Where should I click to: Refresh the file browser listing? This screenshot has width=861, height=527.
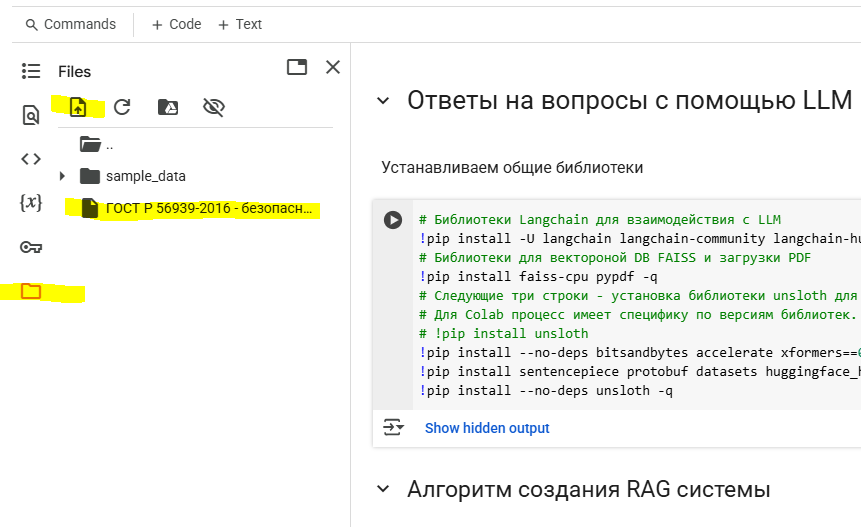(122, 107)
